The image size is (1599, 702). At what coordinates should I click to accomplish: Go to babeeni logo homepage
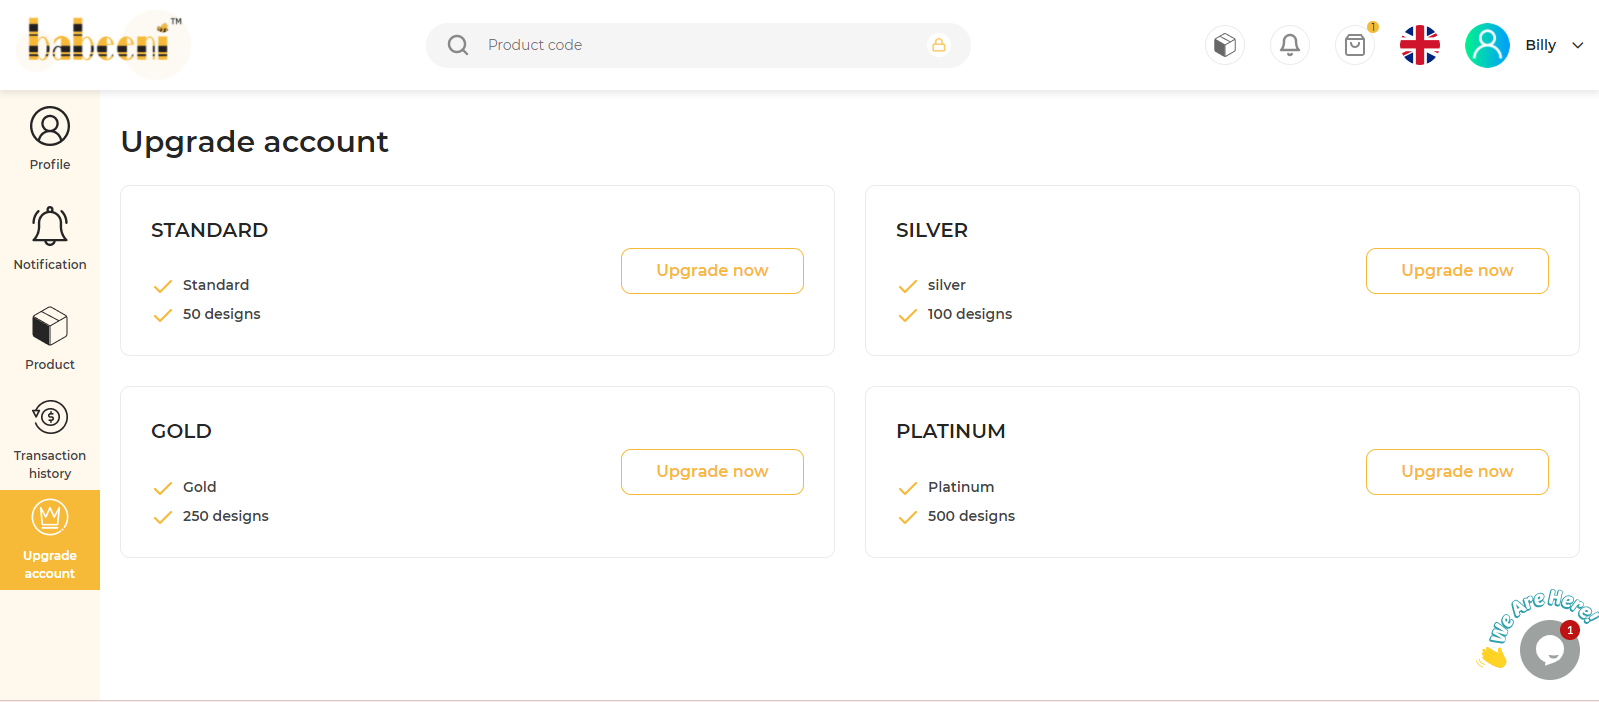point(98,42)
